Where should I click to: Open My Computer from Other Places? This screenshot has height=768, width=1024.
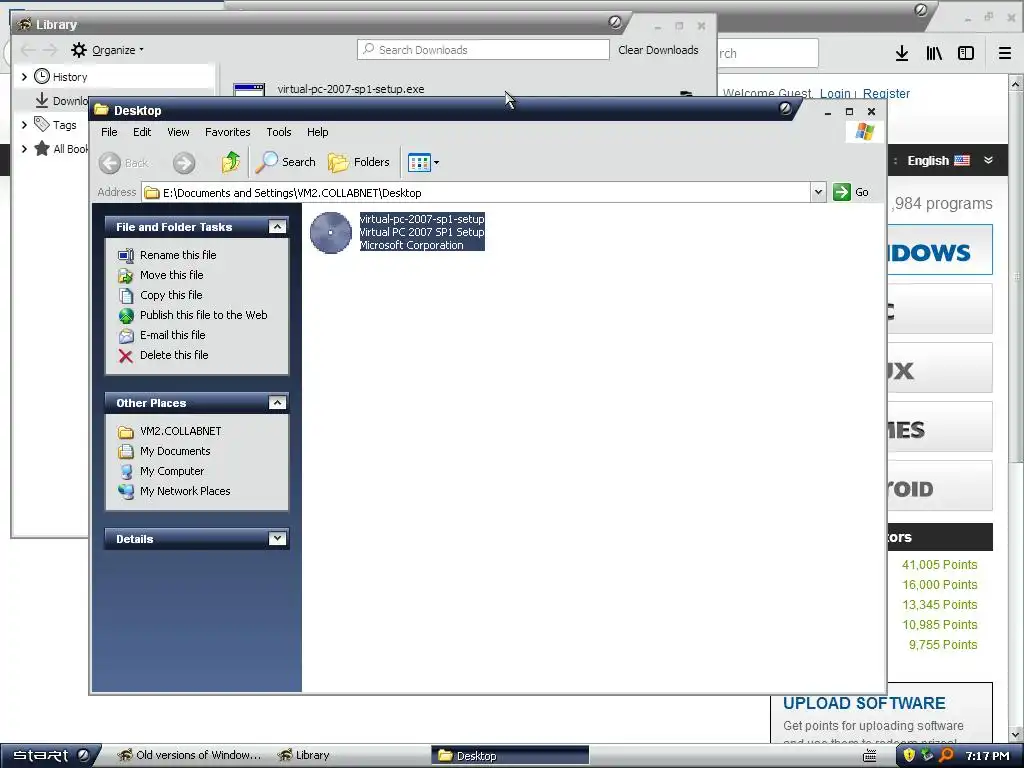pos(172,472)
